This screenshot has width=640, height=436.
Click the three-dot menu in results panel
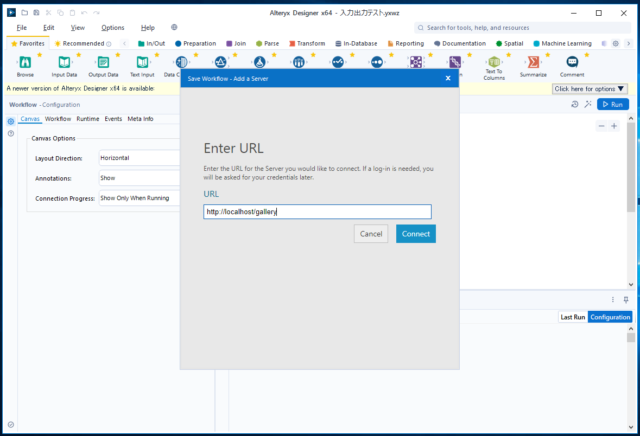pyautogui.click(x=613, y=300)
